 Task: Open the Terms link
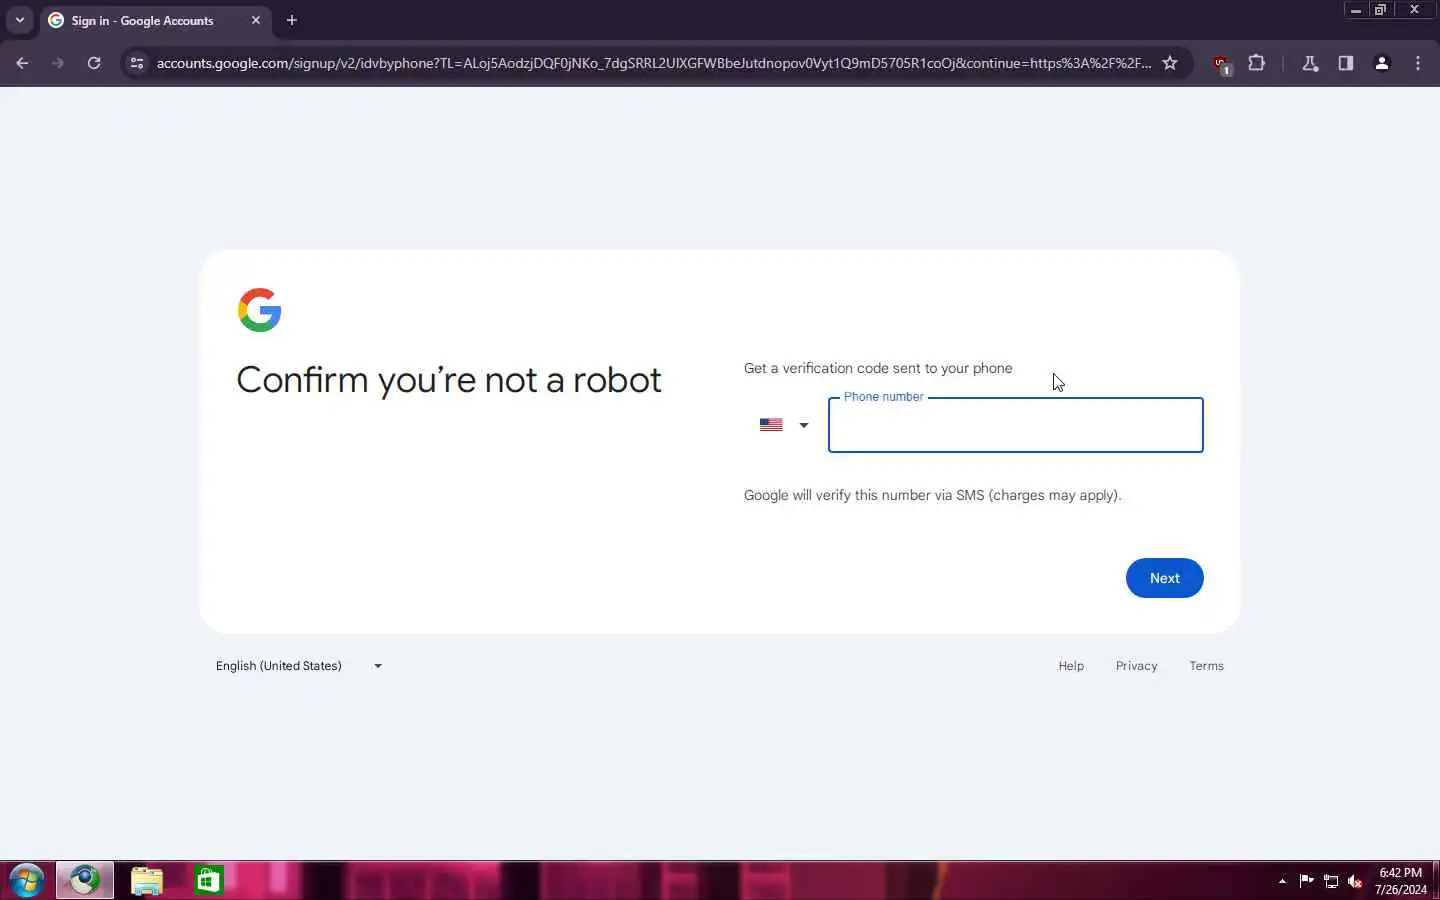1206,666
